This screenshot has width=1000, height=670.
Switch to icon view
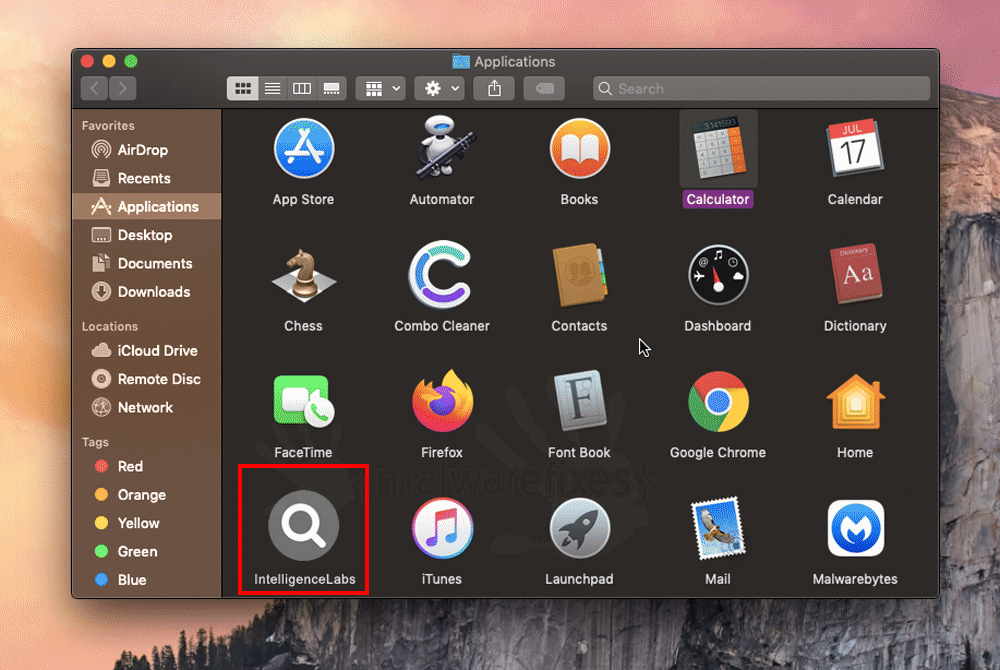click(242, 88)
